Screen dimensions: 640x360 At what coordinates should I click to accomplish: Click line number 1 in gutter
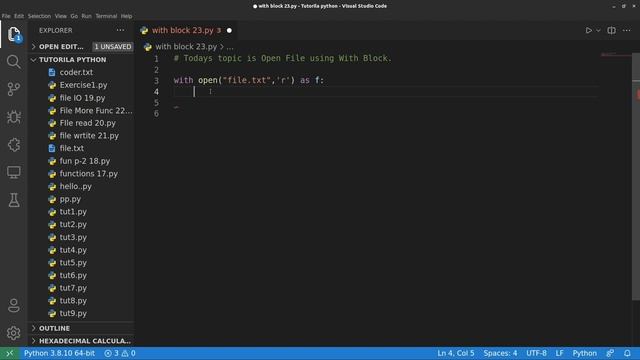[x=156, y=58]
